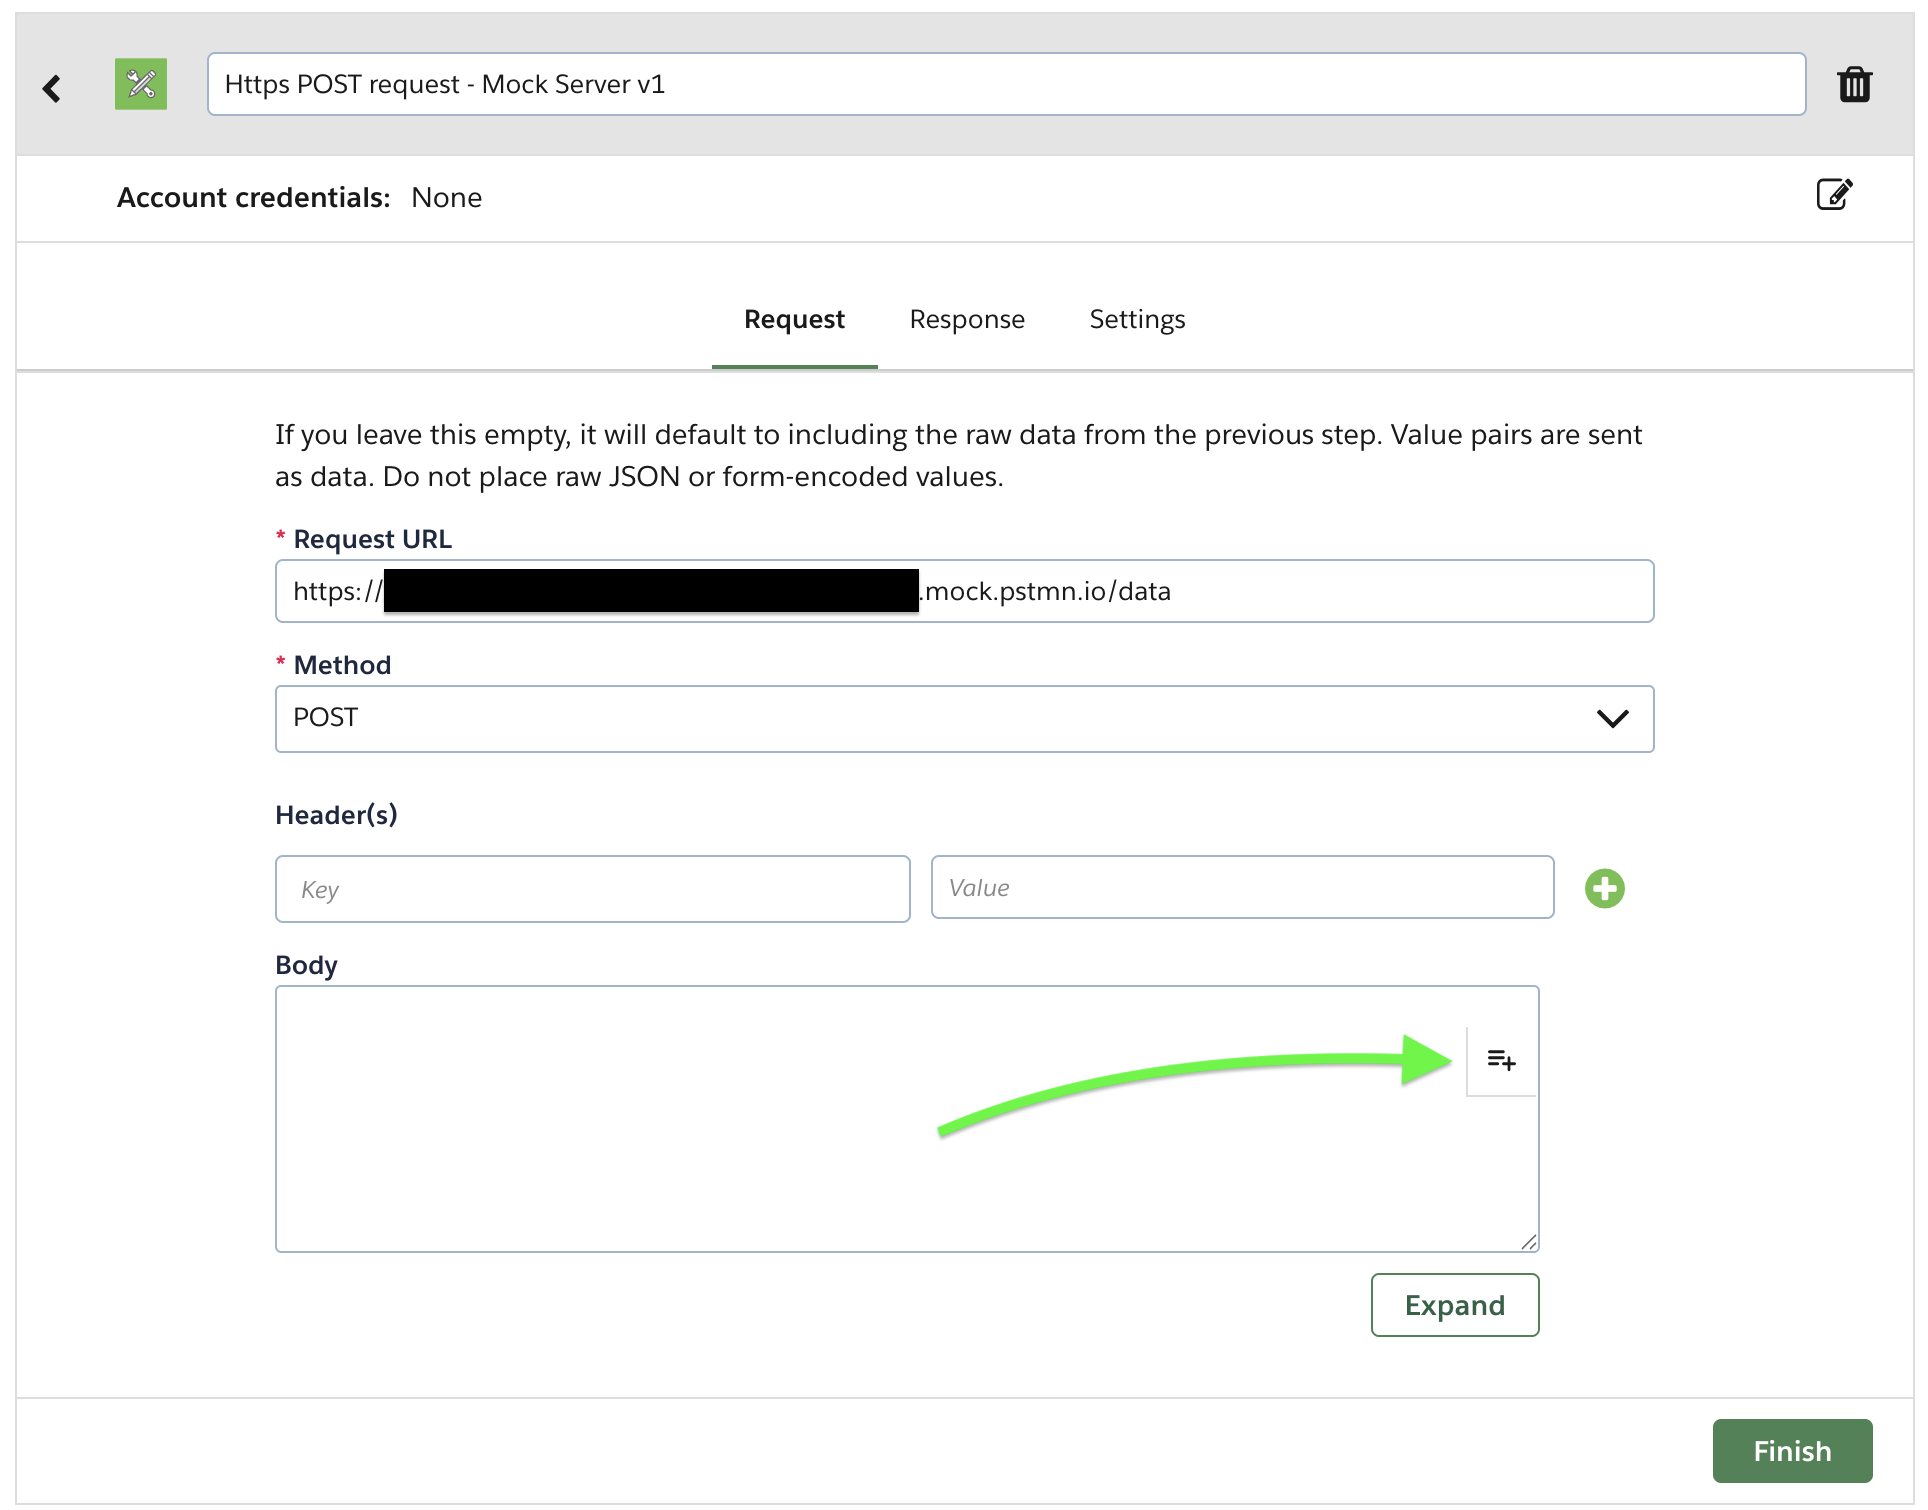This screenshot has height=1510, width=1928.
Task: Add header with green plus icon
Action: pos(1604,888)
